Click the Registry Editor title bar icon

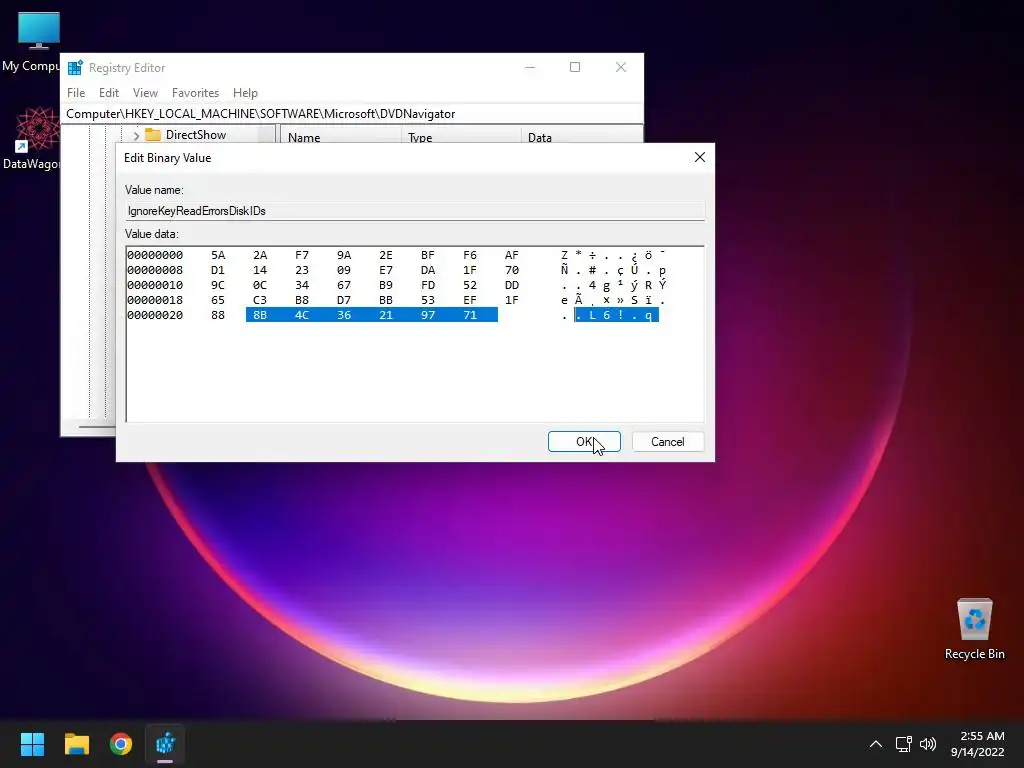(75, 67)
